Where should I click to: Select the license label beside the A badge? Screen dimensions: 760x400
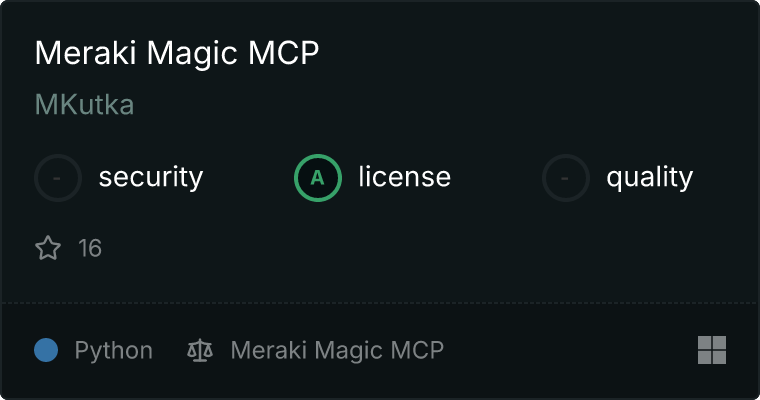click(x=405, y=176)
